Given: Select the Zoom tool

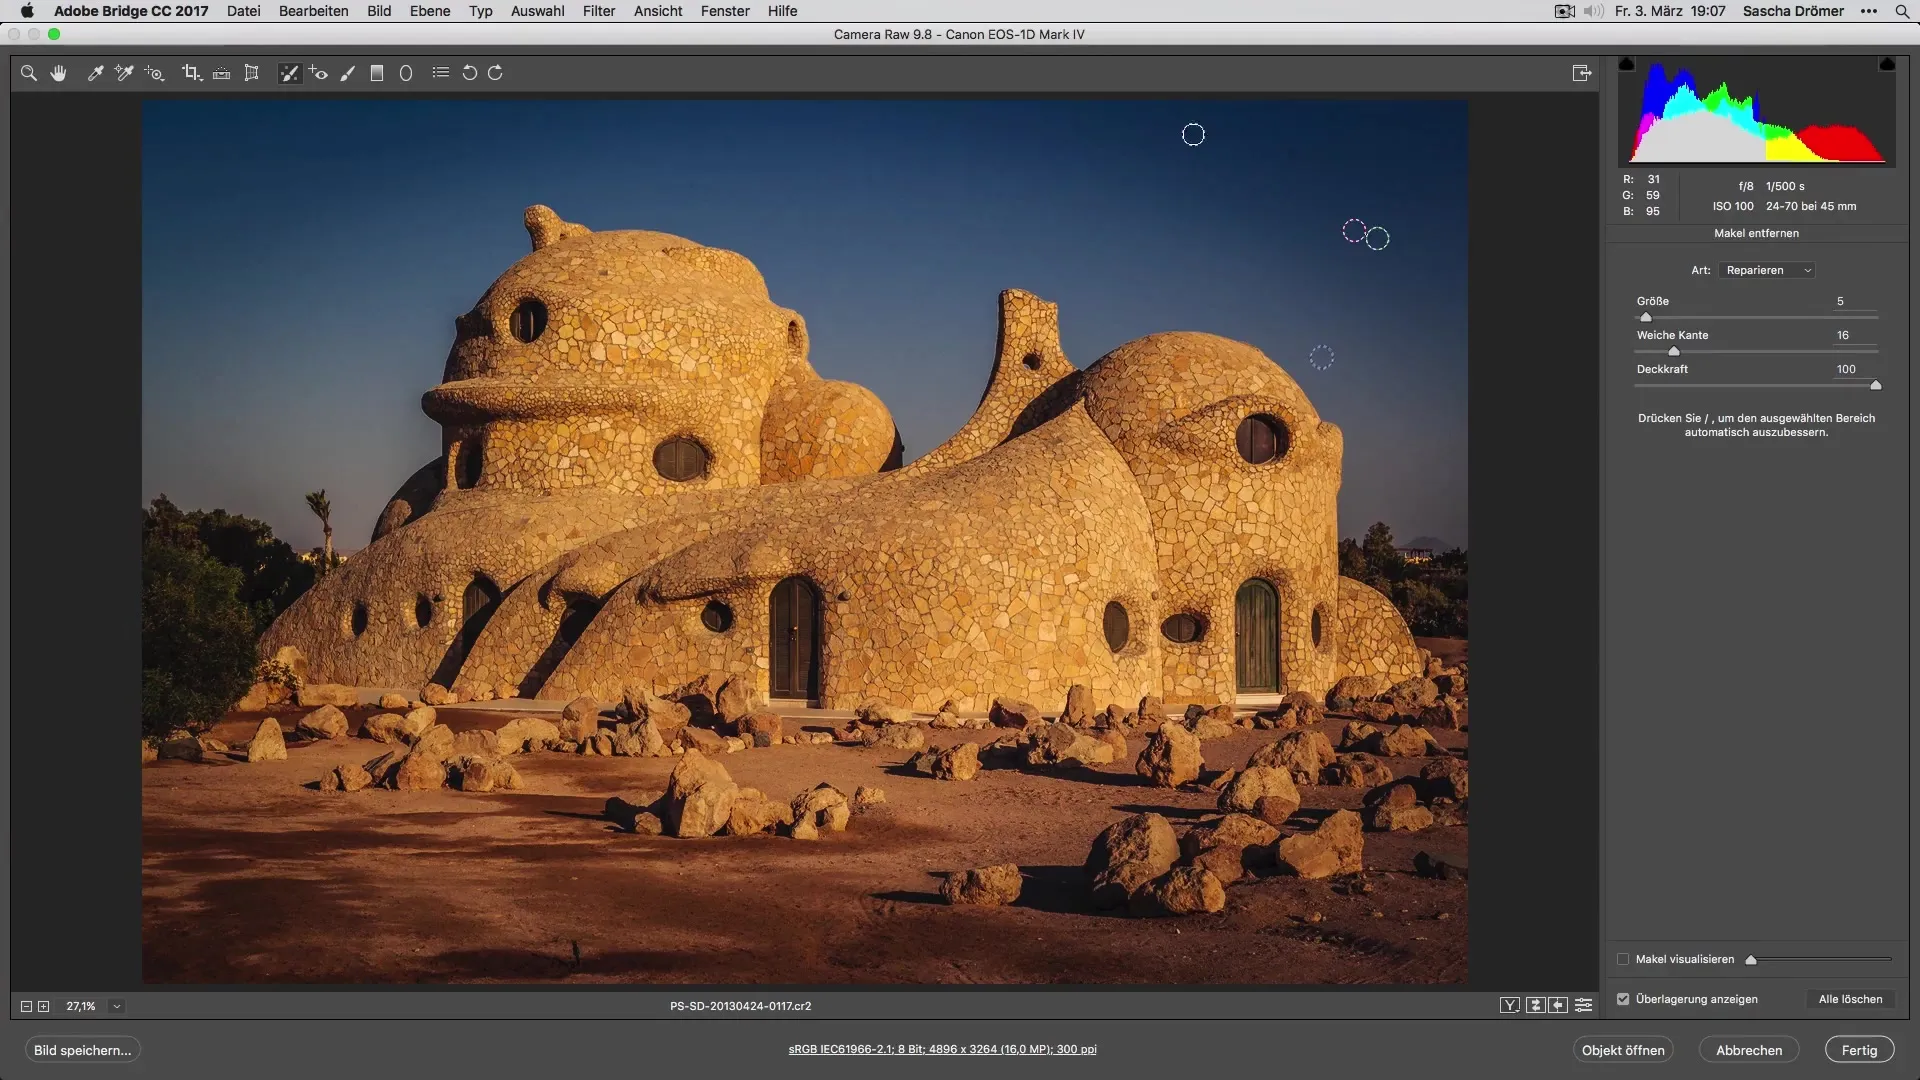Looking at the screenshot, I should [x=29, y=73].
